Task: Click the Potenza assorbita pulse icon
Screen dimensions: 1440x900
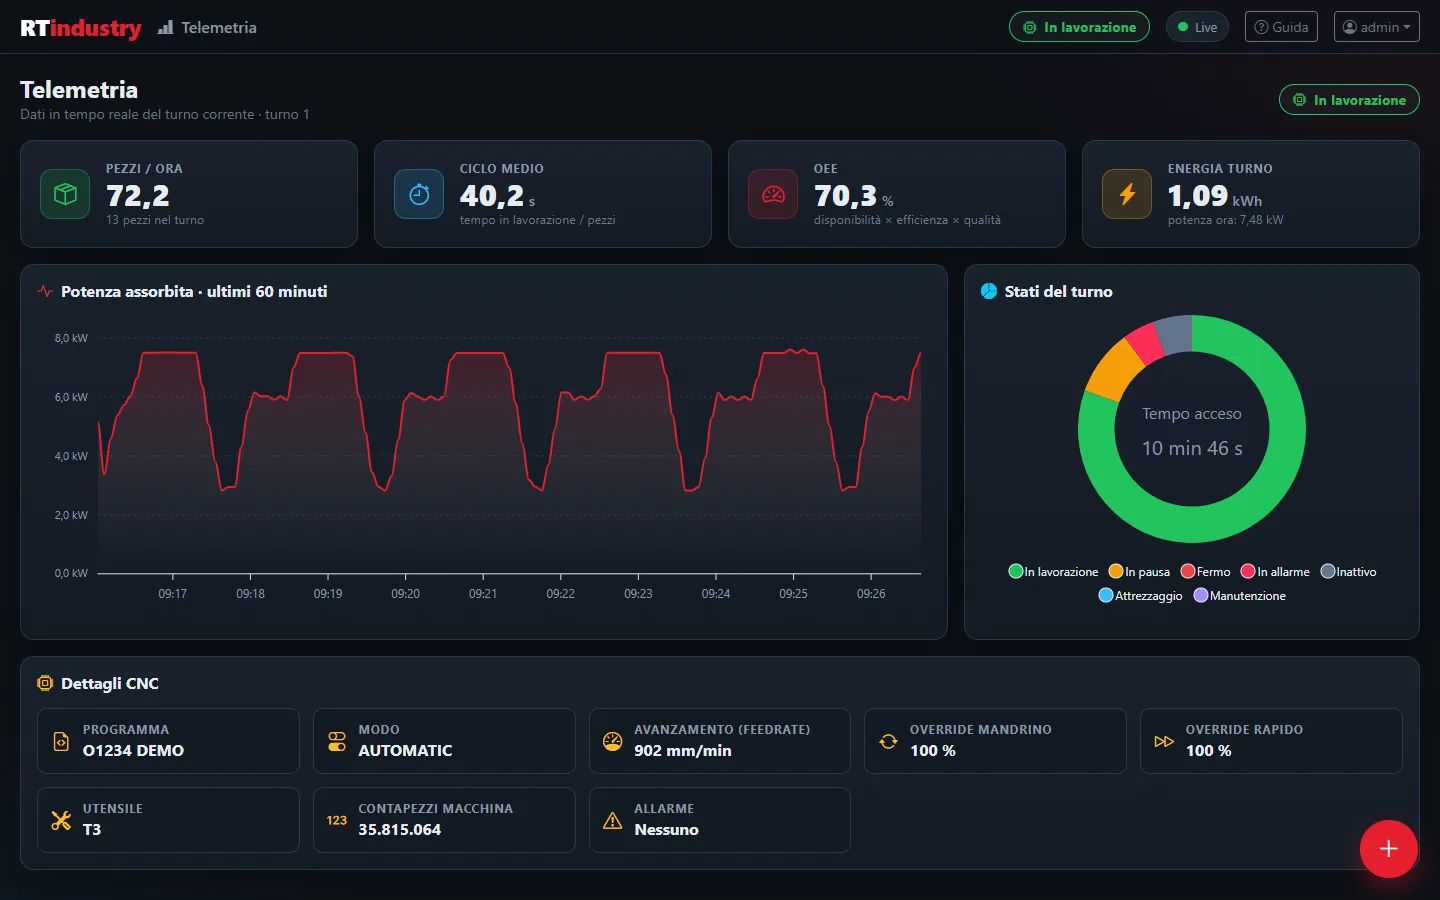Action: click(45, 292)
